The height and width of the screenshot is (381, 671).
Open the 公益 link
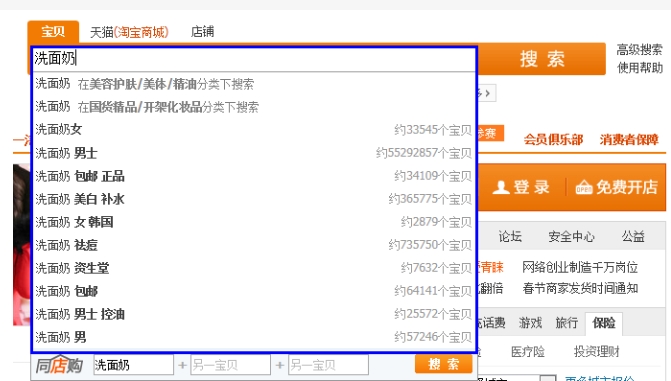pyautogui.click(x=633, y=236)
